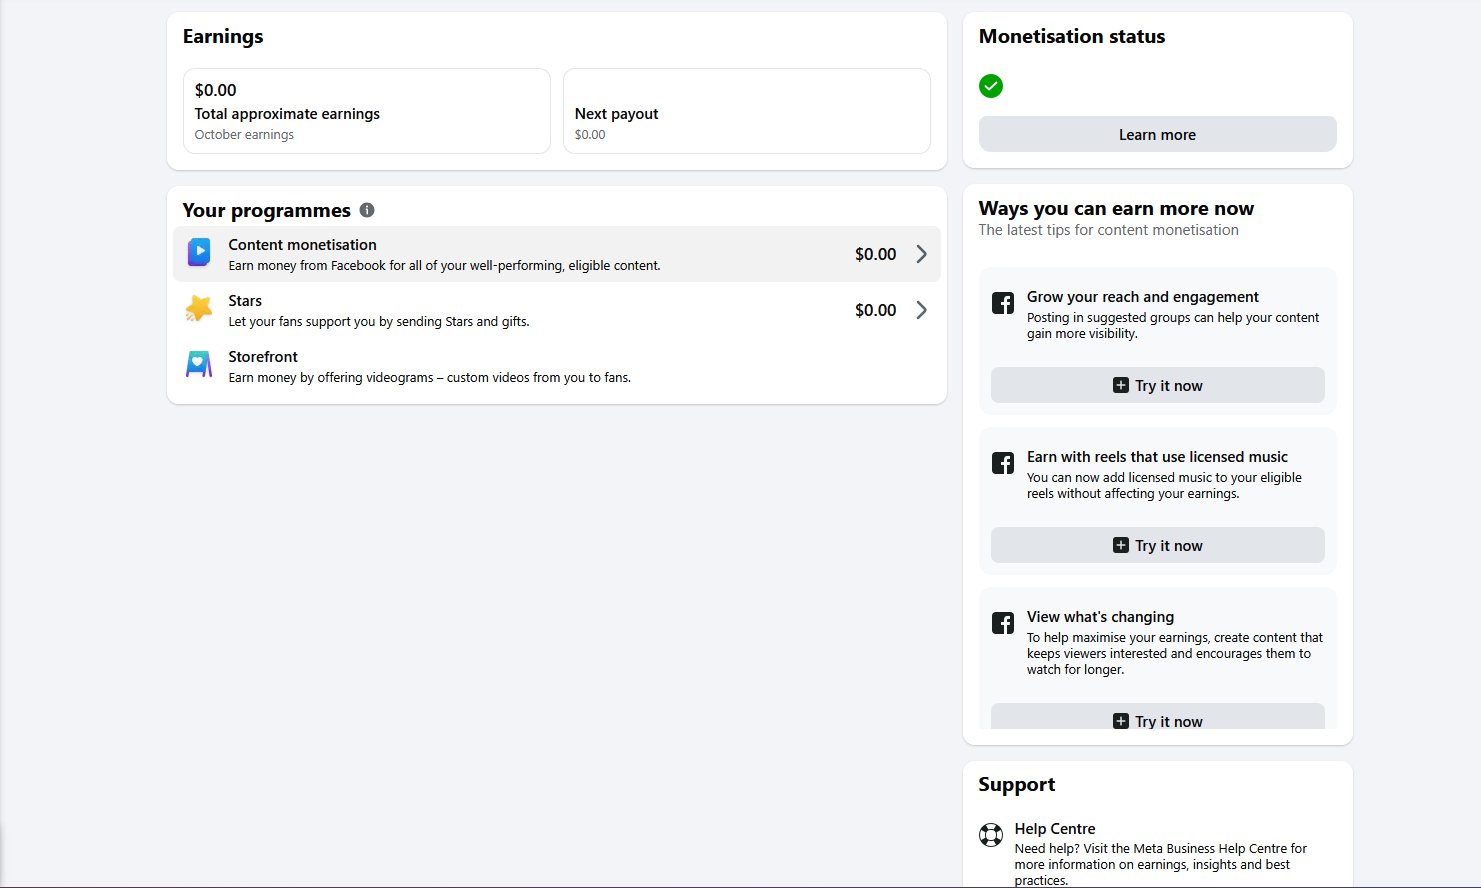1481x888 pixels.
Task: Click Try it now under Grow your reach
Action: click(1157, 385)
